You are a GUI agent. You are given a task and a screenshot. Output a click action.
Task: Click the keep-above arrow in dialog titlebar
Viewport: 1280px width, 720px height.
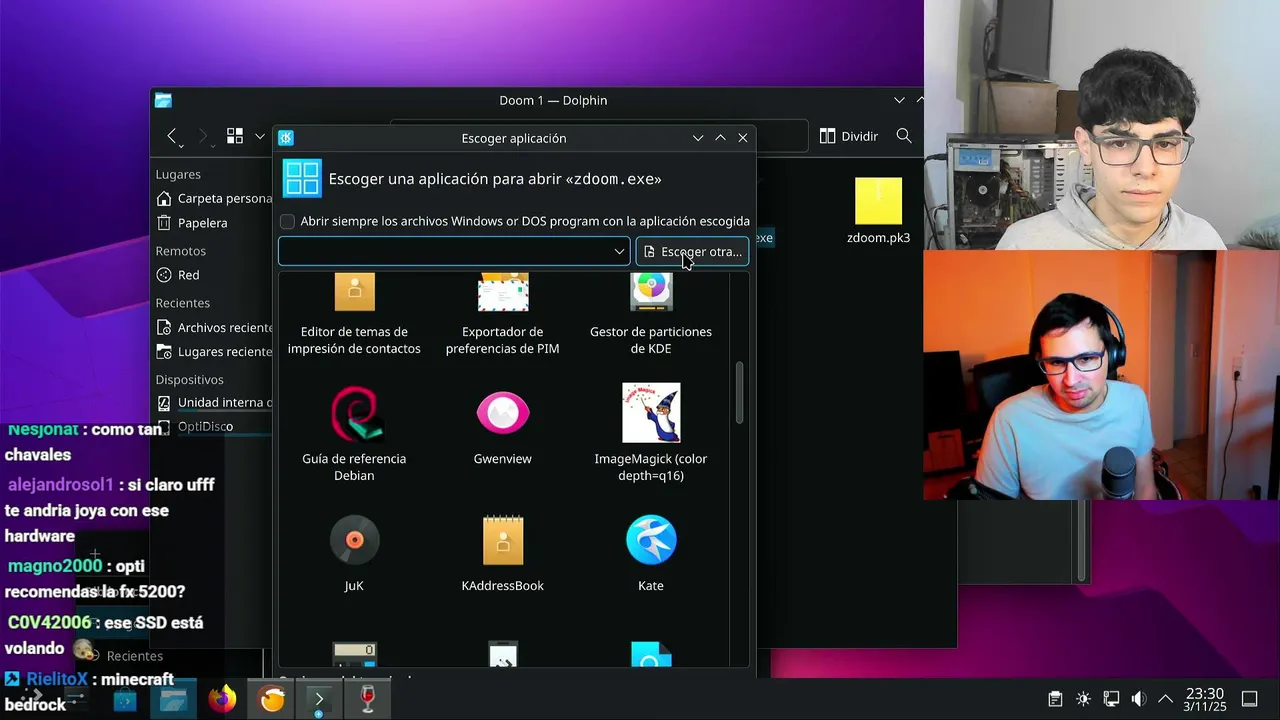click(x=720, y=138)
